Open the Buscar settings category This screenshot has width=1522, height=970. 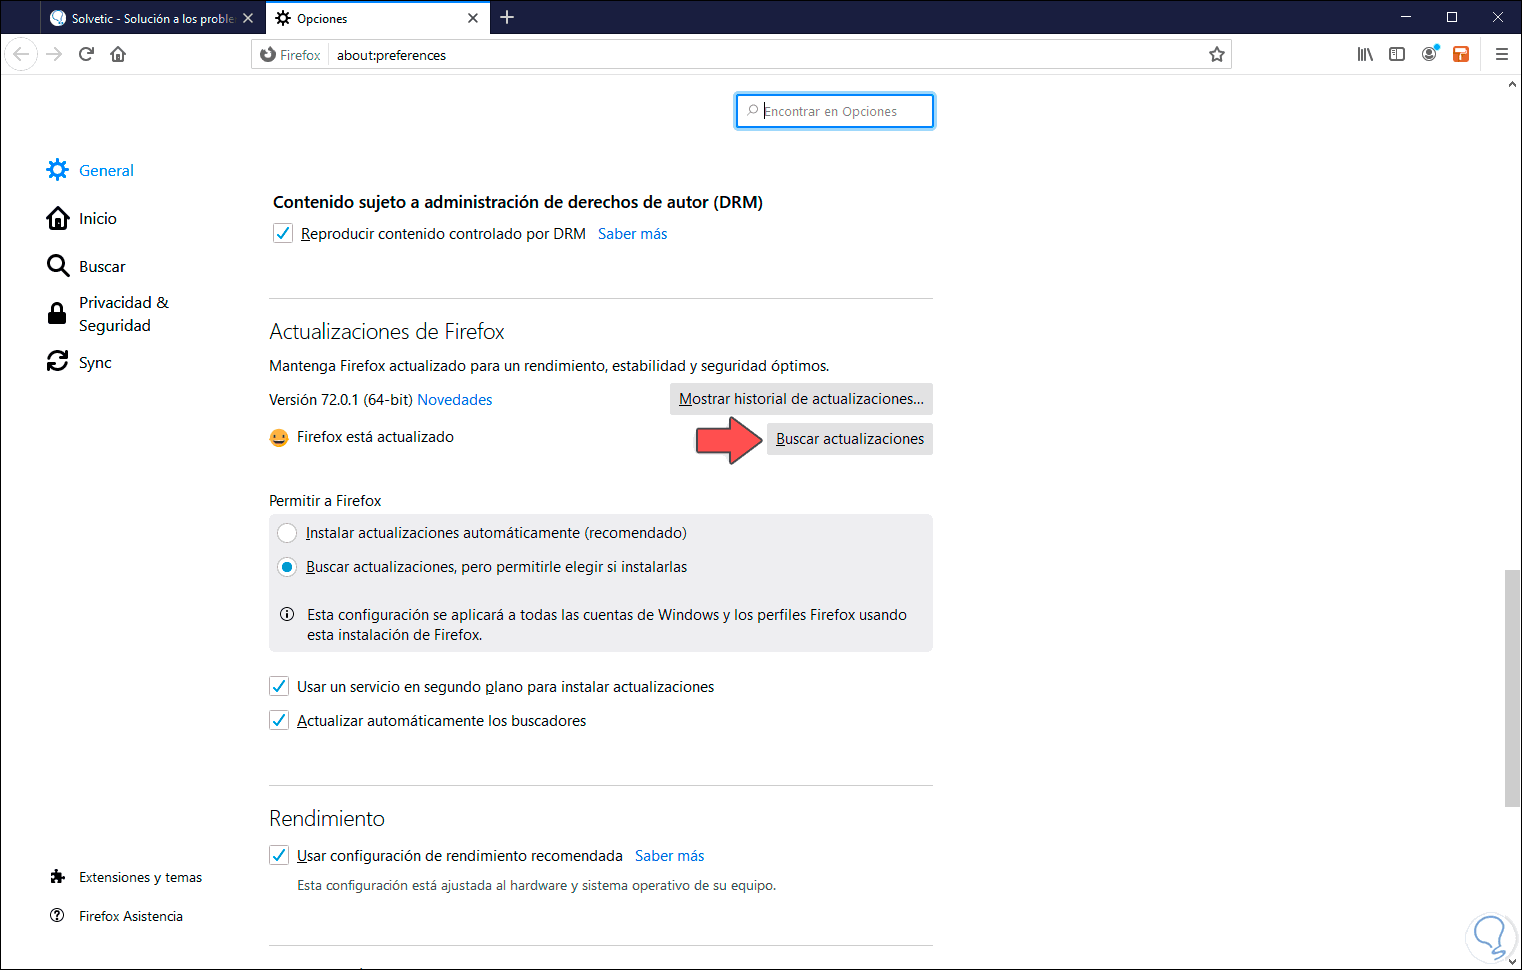(x=86, y=266)
